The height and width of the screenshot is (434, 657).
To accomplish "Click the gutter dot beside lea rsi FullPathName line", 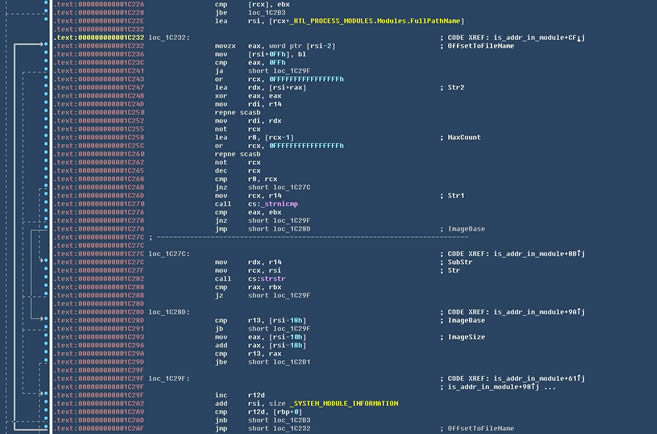I will tap(46, 21).
